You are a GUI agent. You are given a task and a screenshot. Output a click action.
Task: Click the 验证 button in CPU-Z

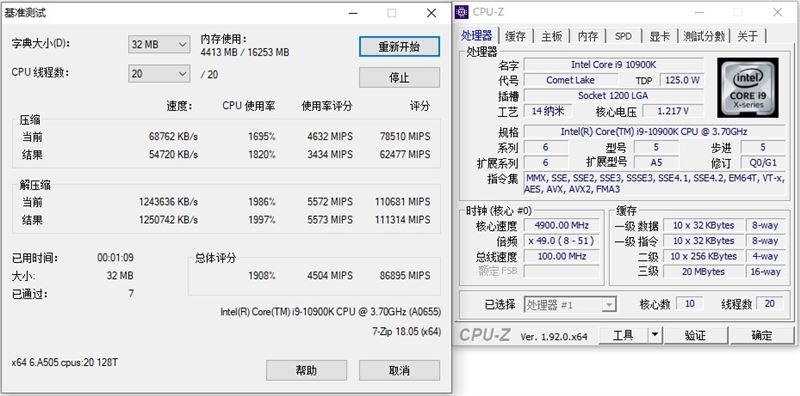[695, 335]
